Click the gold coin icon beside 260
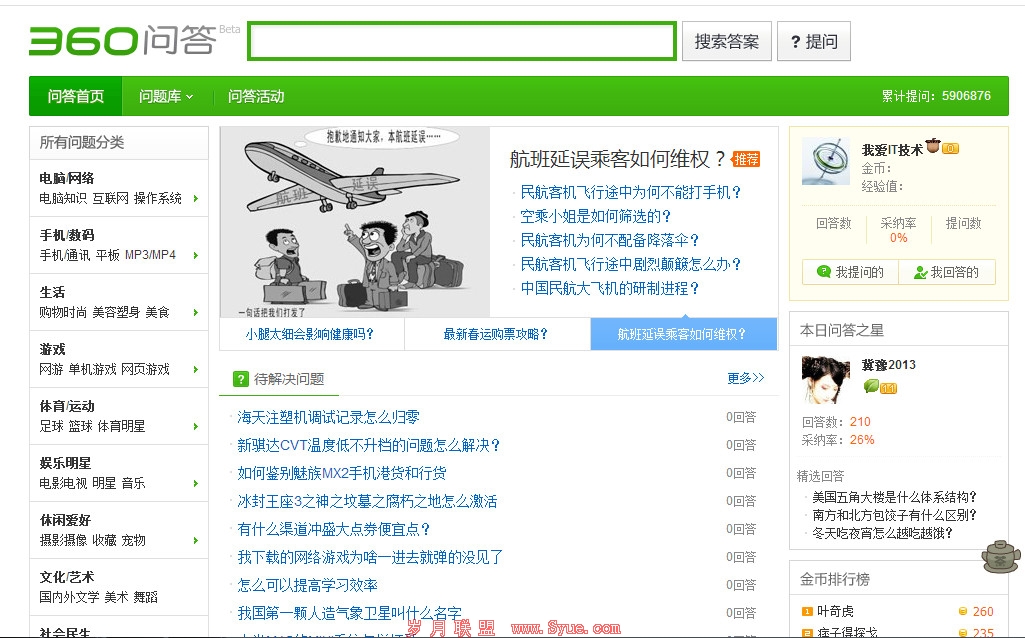This screenshot has width=1025, height=638. pyautogui.click(x=962, y=611)
